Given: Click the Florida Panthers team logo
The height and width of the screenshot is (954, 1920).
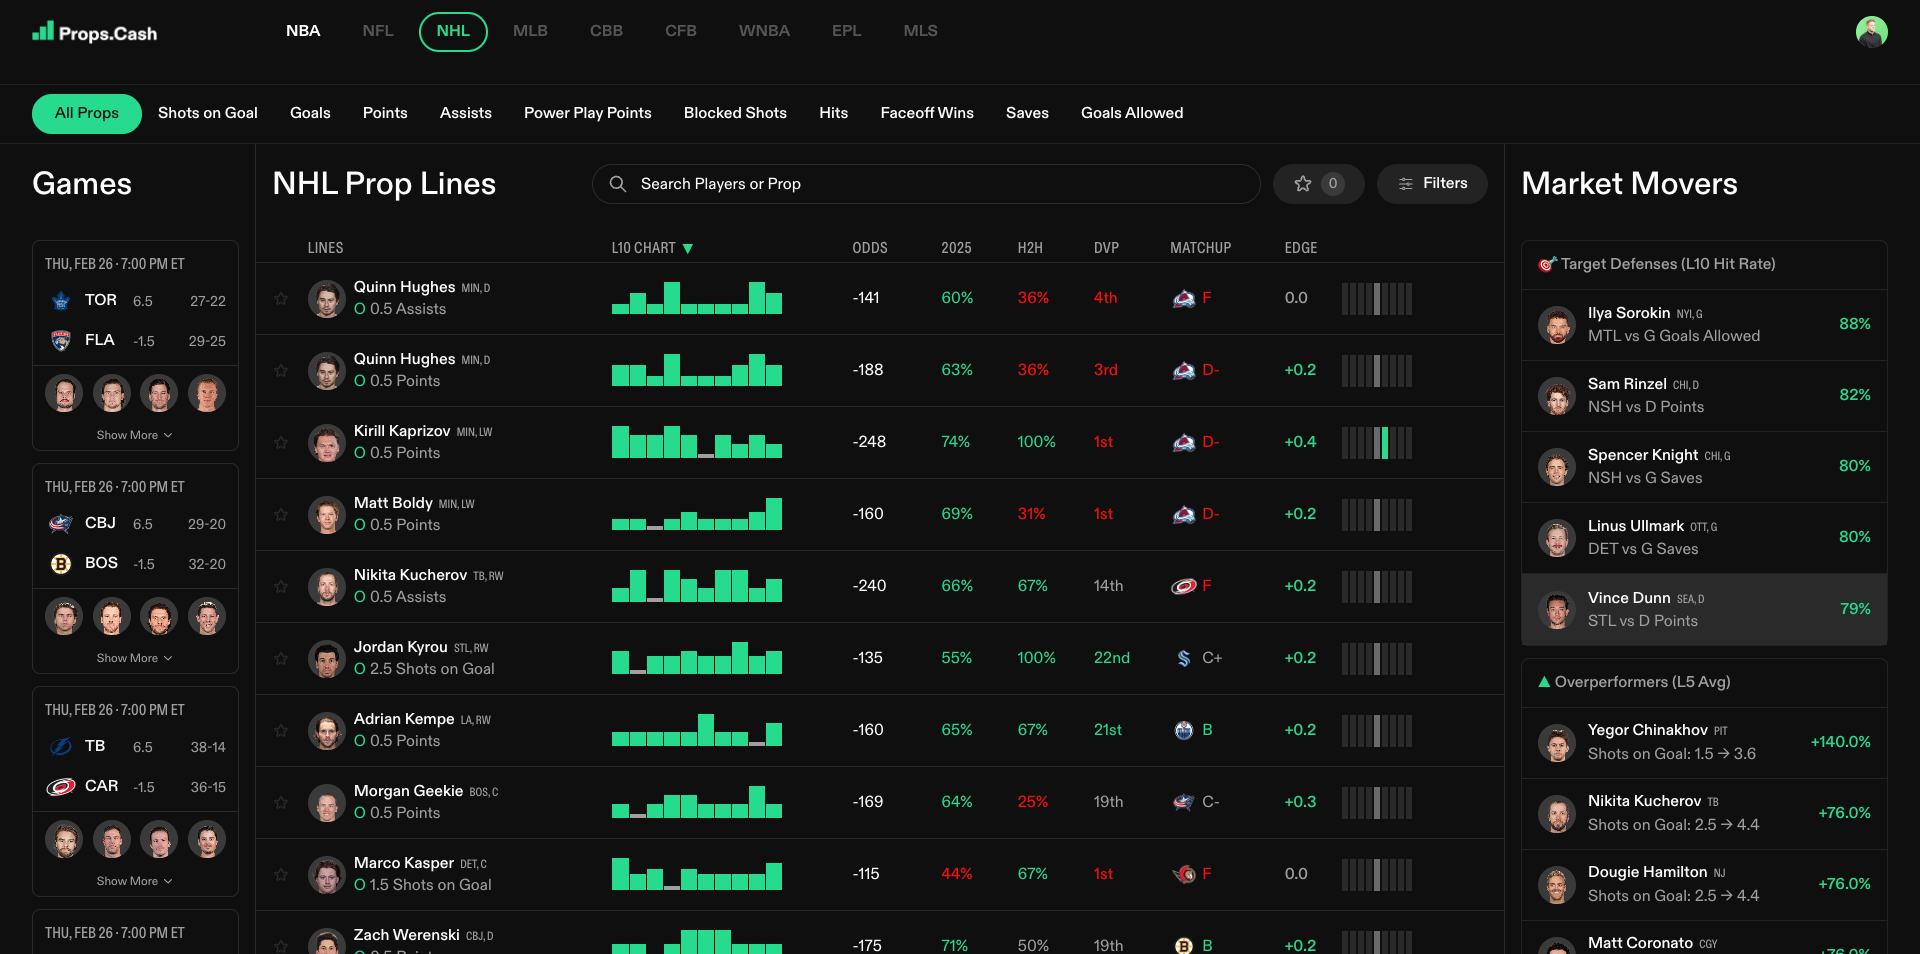Looking at the screenshot, I should click(61, 340).
